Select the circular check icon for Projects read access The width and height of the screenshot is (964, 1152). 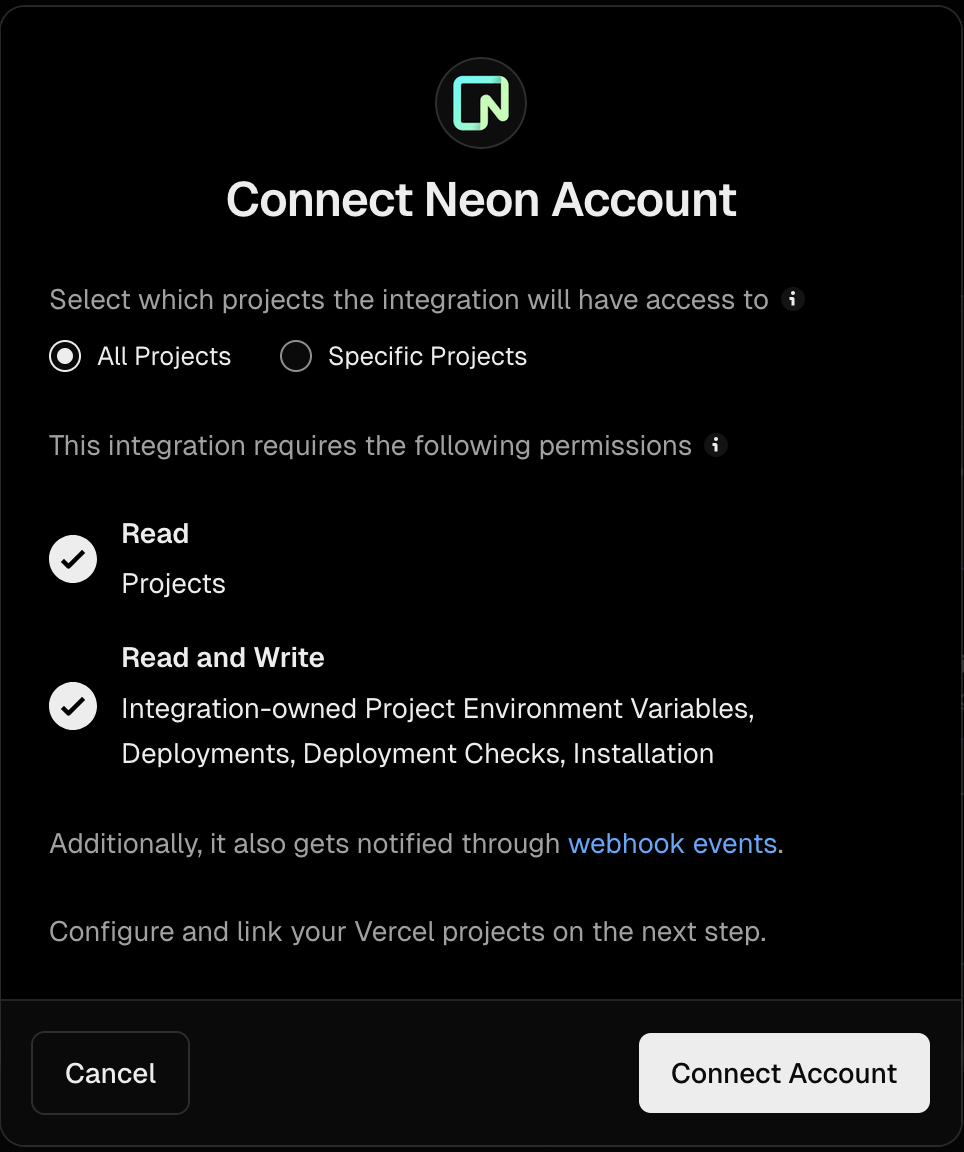coord(72,558)
